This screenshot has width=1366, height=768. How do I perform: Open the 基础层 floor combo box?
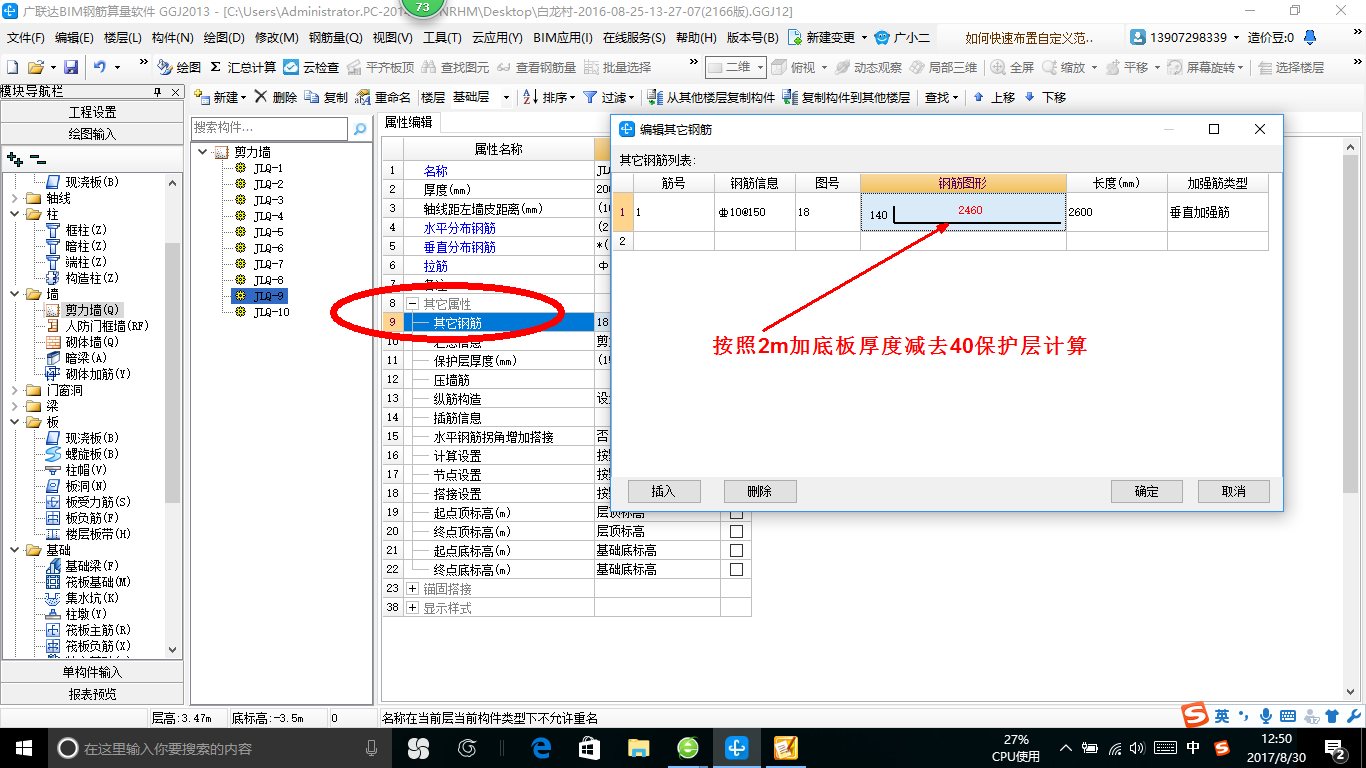coord(480,97)
